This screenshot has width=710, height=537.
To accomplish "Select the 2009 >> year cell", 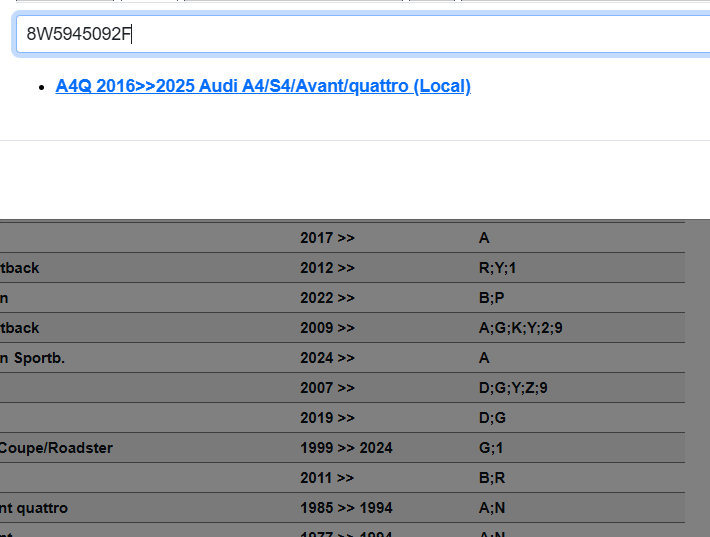I will 327,328.
